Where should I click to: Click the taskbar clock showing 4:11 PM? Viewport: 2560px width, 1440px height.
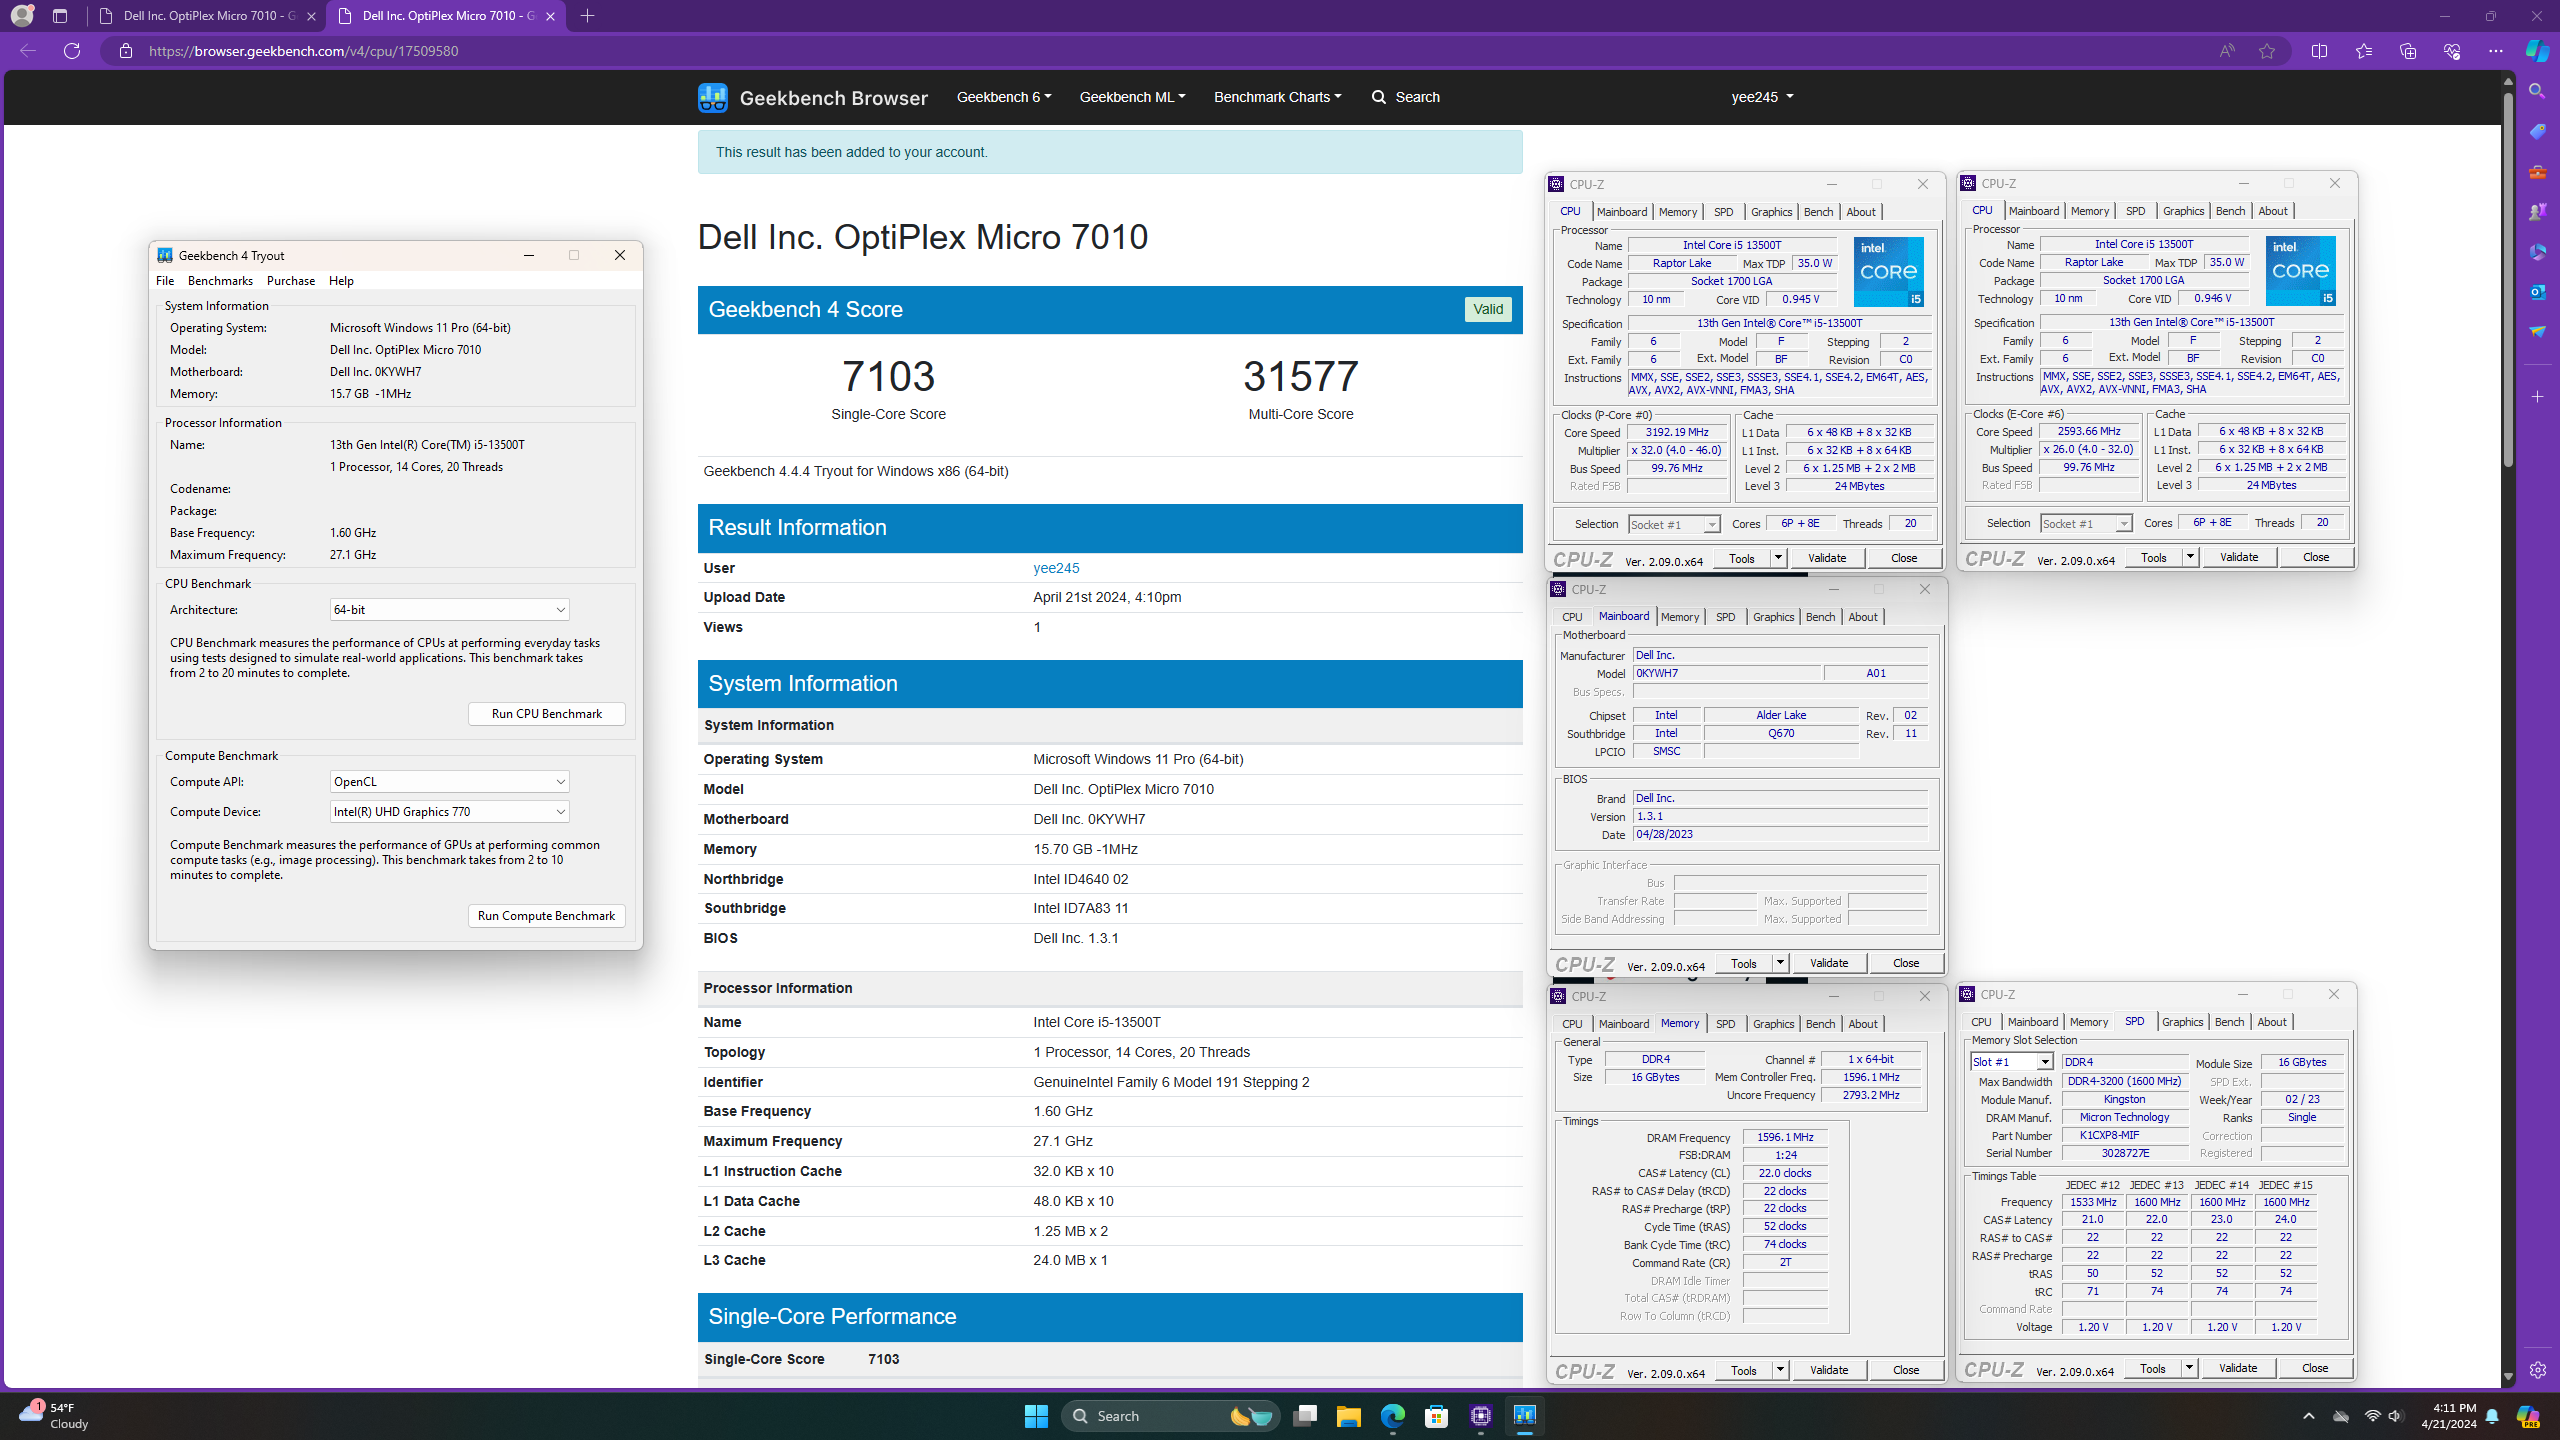point(2448,1416)
